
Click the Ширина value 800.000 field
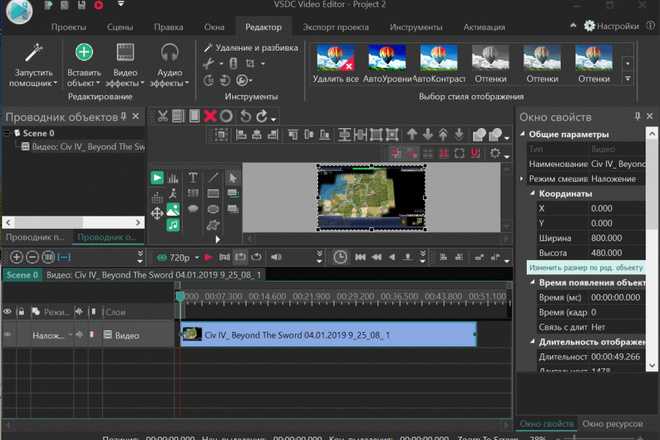(616, 238)
